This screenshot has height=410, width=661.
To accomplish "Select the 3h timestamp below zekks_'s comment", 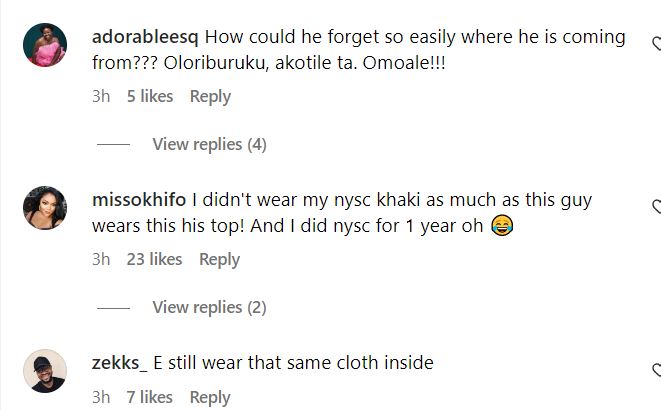I will (100, 398).
